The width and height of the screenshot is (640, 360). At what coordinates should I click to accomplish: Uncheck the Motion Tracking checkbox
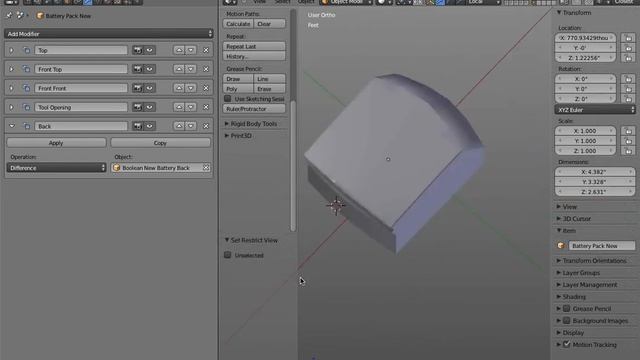point(567,344)
